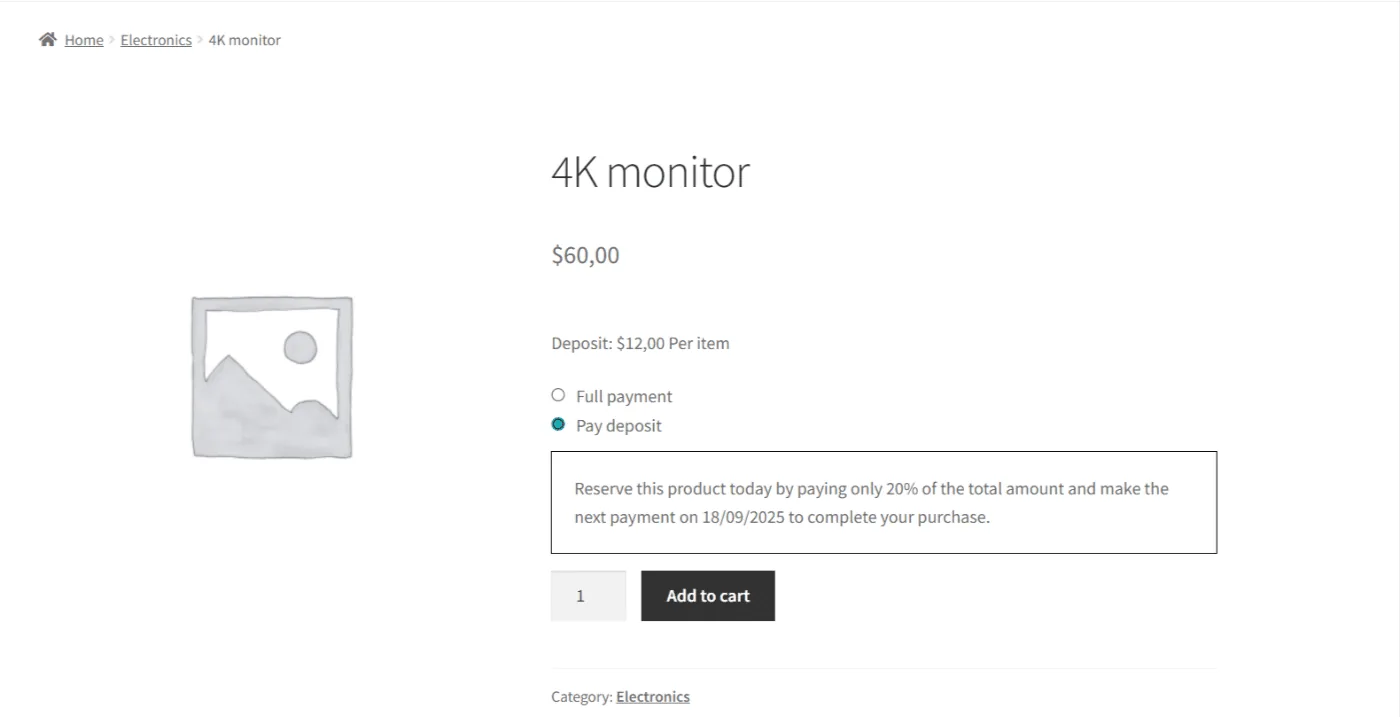Viewport: 1400px width, 717px height.
Task: Click the "Pay deposit" option label
Action: (x=619, y=425)
